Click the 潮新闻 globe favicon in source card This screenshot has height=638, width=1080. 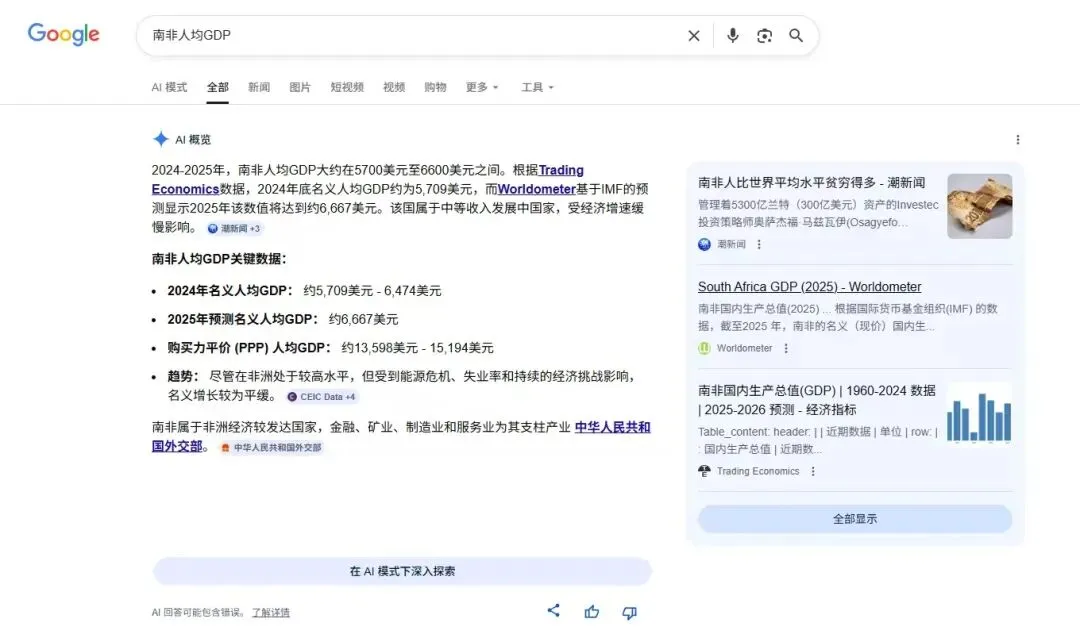click(704, 244)
